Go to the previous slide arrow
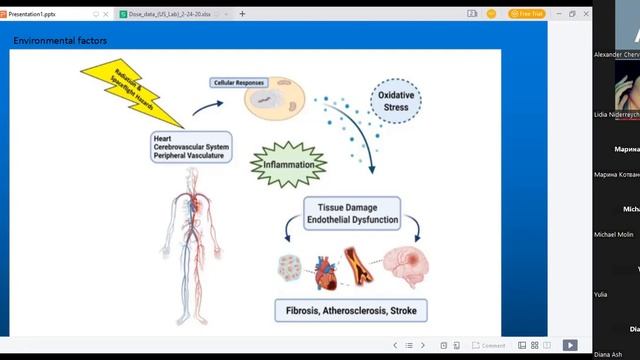This screenshot has height=360, width=640. 395,345
